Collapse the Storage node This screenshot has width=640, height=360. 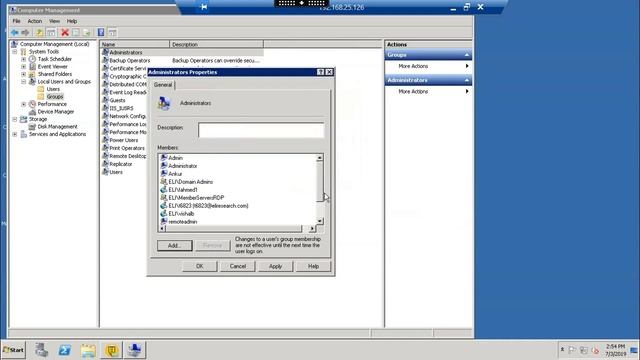(x=15, y=119)
